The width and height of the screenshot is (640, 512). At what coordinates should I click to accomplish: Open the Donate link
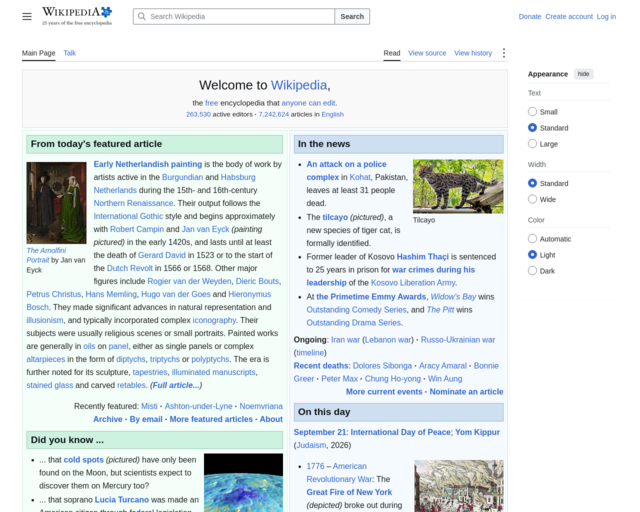tap(530, 16)
